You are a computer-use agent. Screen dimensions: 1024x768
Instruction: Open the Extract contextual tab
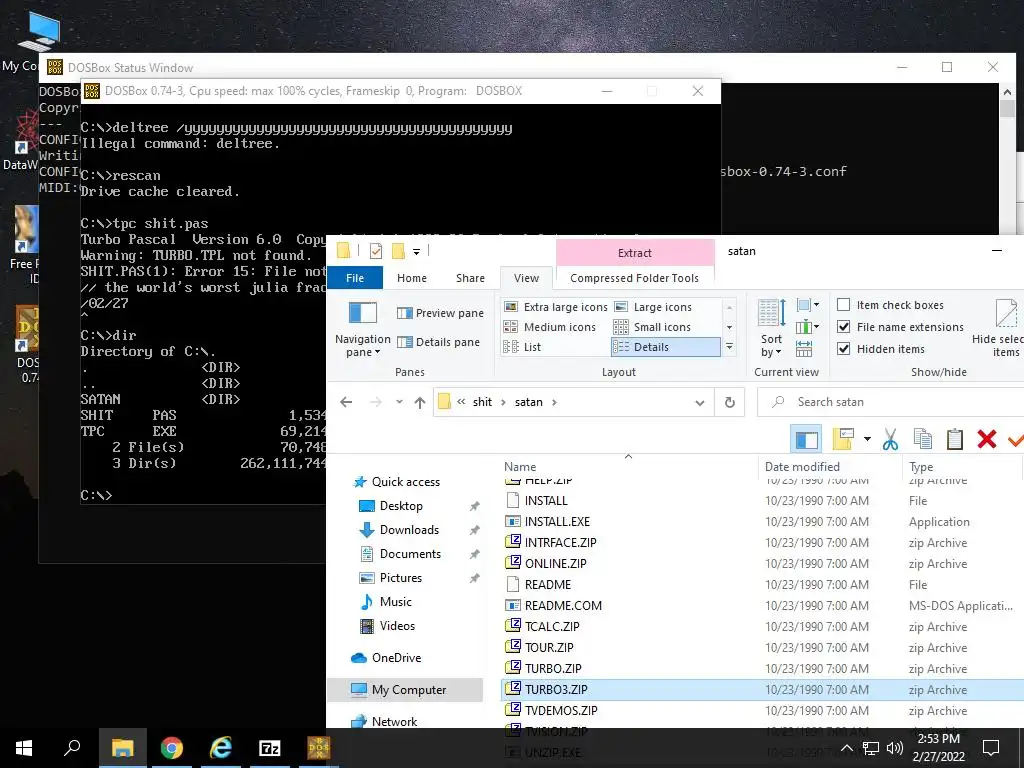(x=635, y=253)
